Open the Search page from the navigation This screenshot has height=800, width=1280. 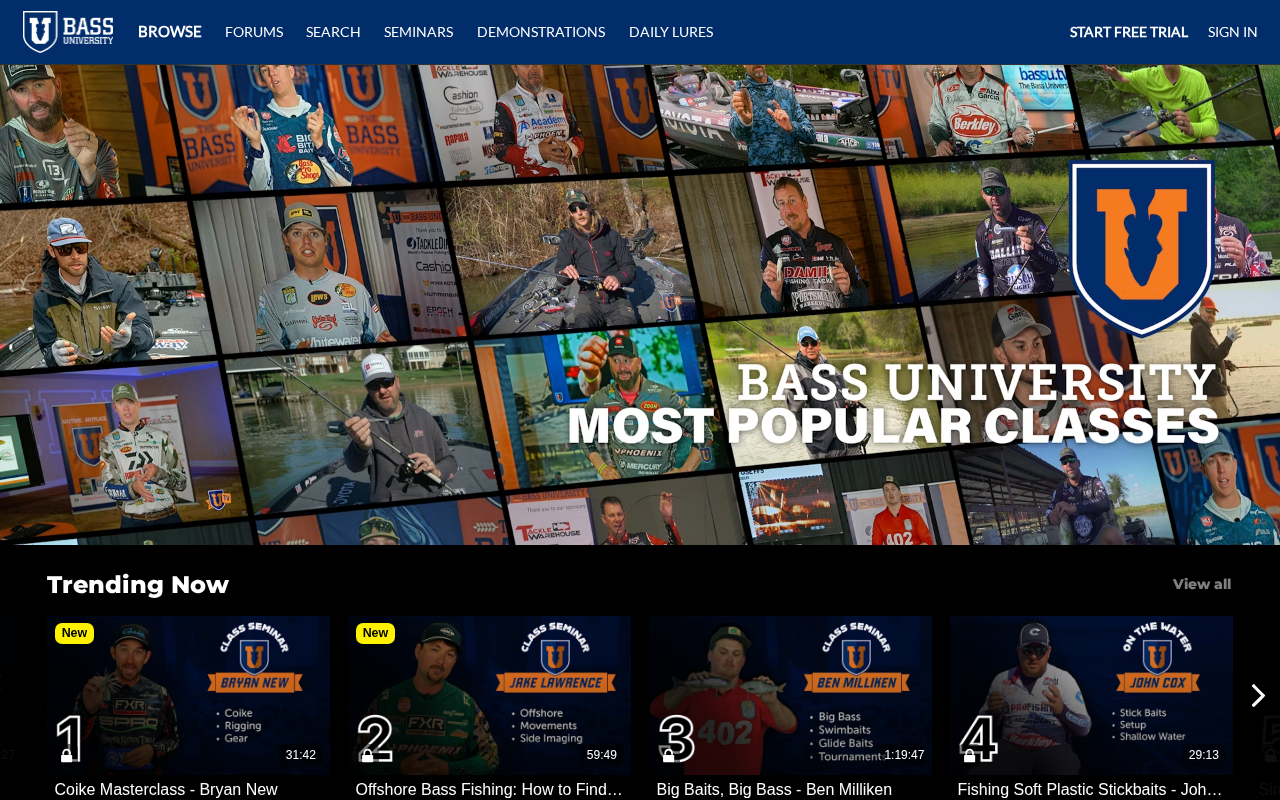coord(333,32)
